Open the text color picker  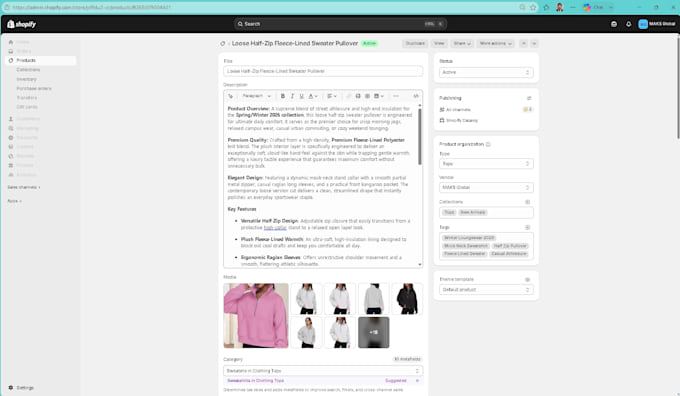[x=313, y=96]
